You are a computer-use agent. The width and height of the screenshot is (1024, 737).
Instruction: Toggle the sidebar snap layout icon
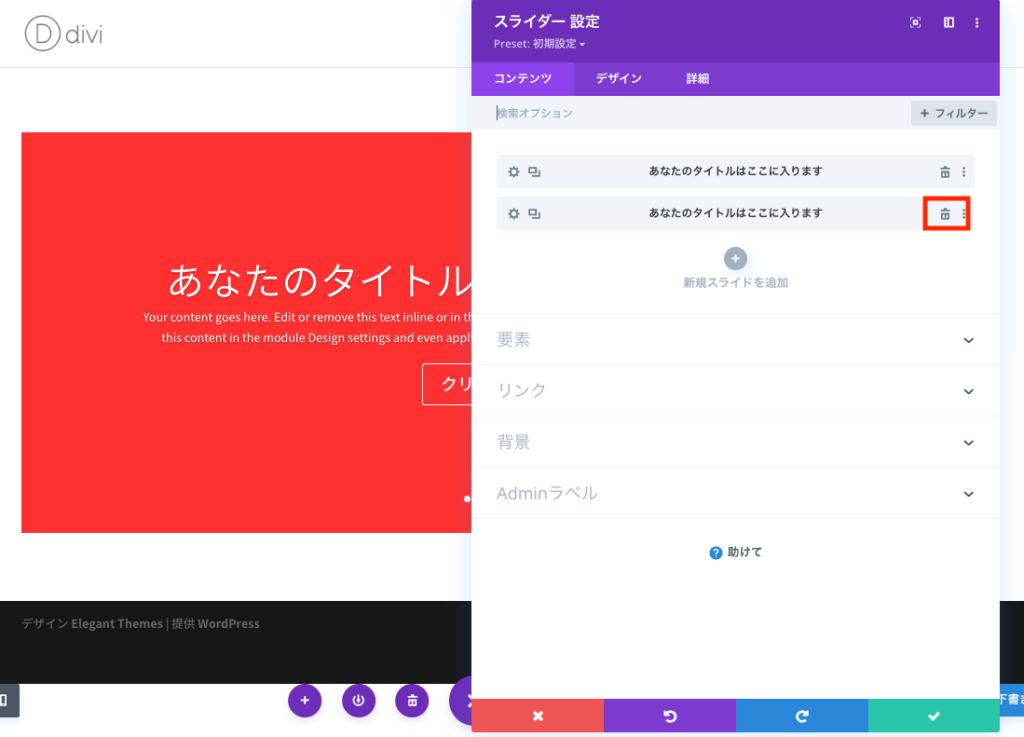click(949, 23)
